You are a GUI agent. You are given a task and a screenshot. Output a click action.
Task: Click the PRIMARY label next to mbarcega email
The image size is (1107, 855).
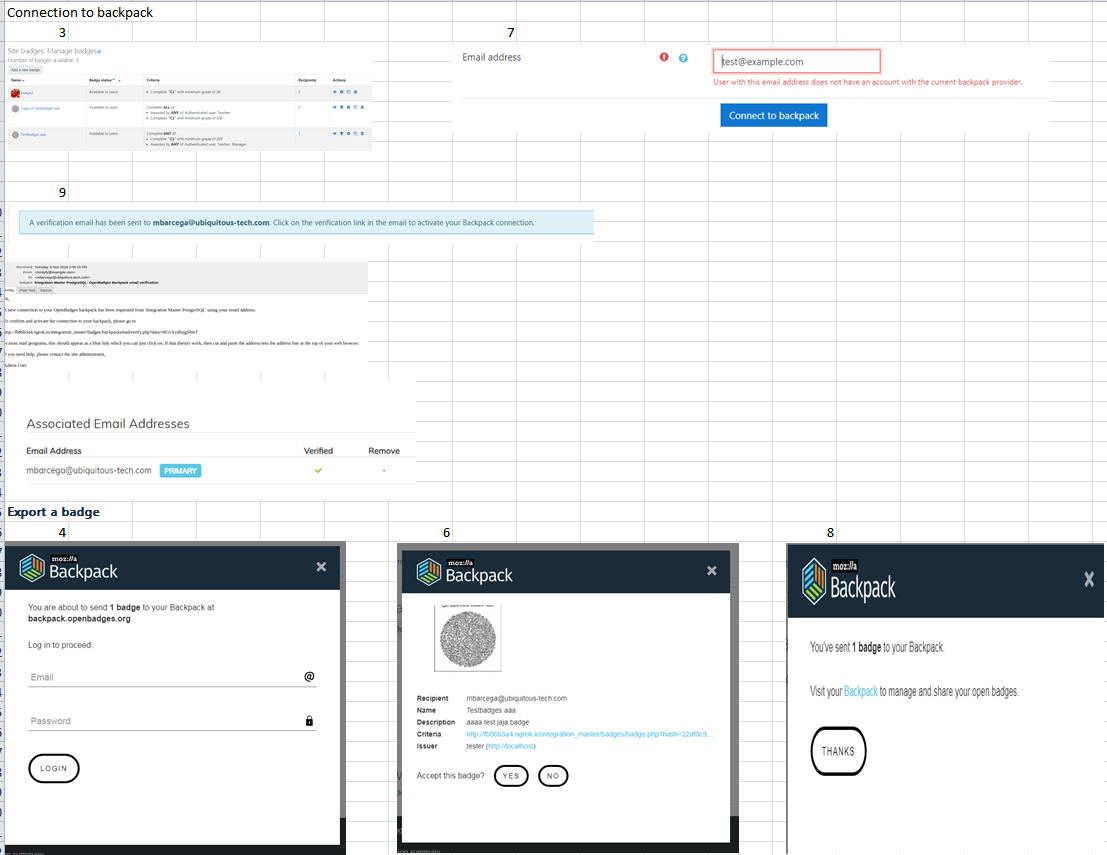tap(180, 471)
